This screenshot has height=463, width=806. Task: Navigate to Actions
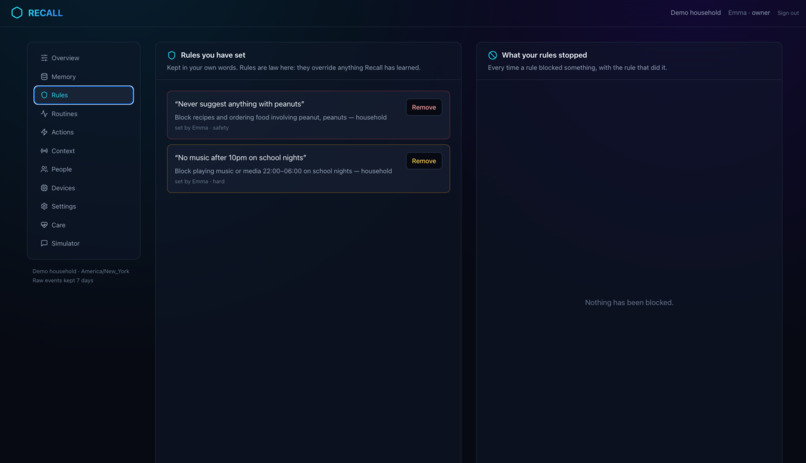click(x=84, y=132)
